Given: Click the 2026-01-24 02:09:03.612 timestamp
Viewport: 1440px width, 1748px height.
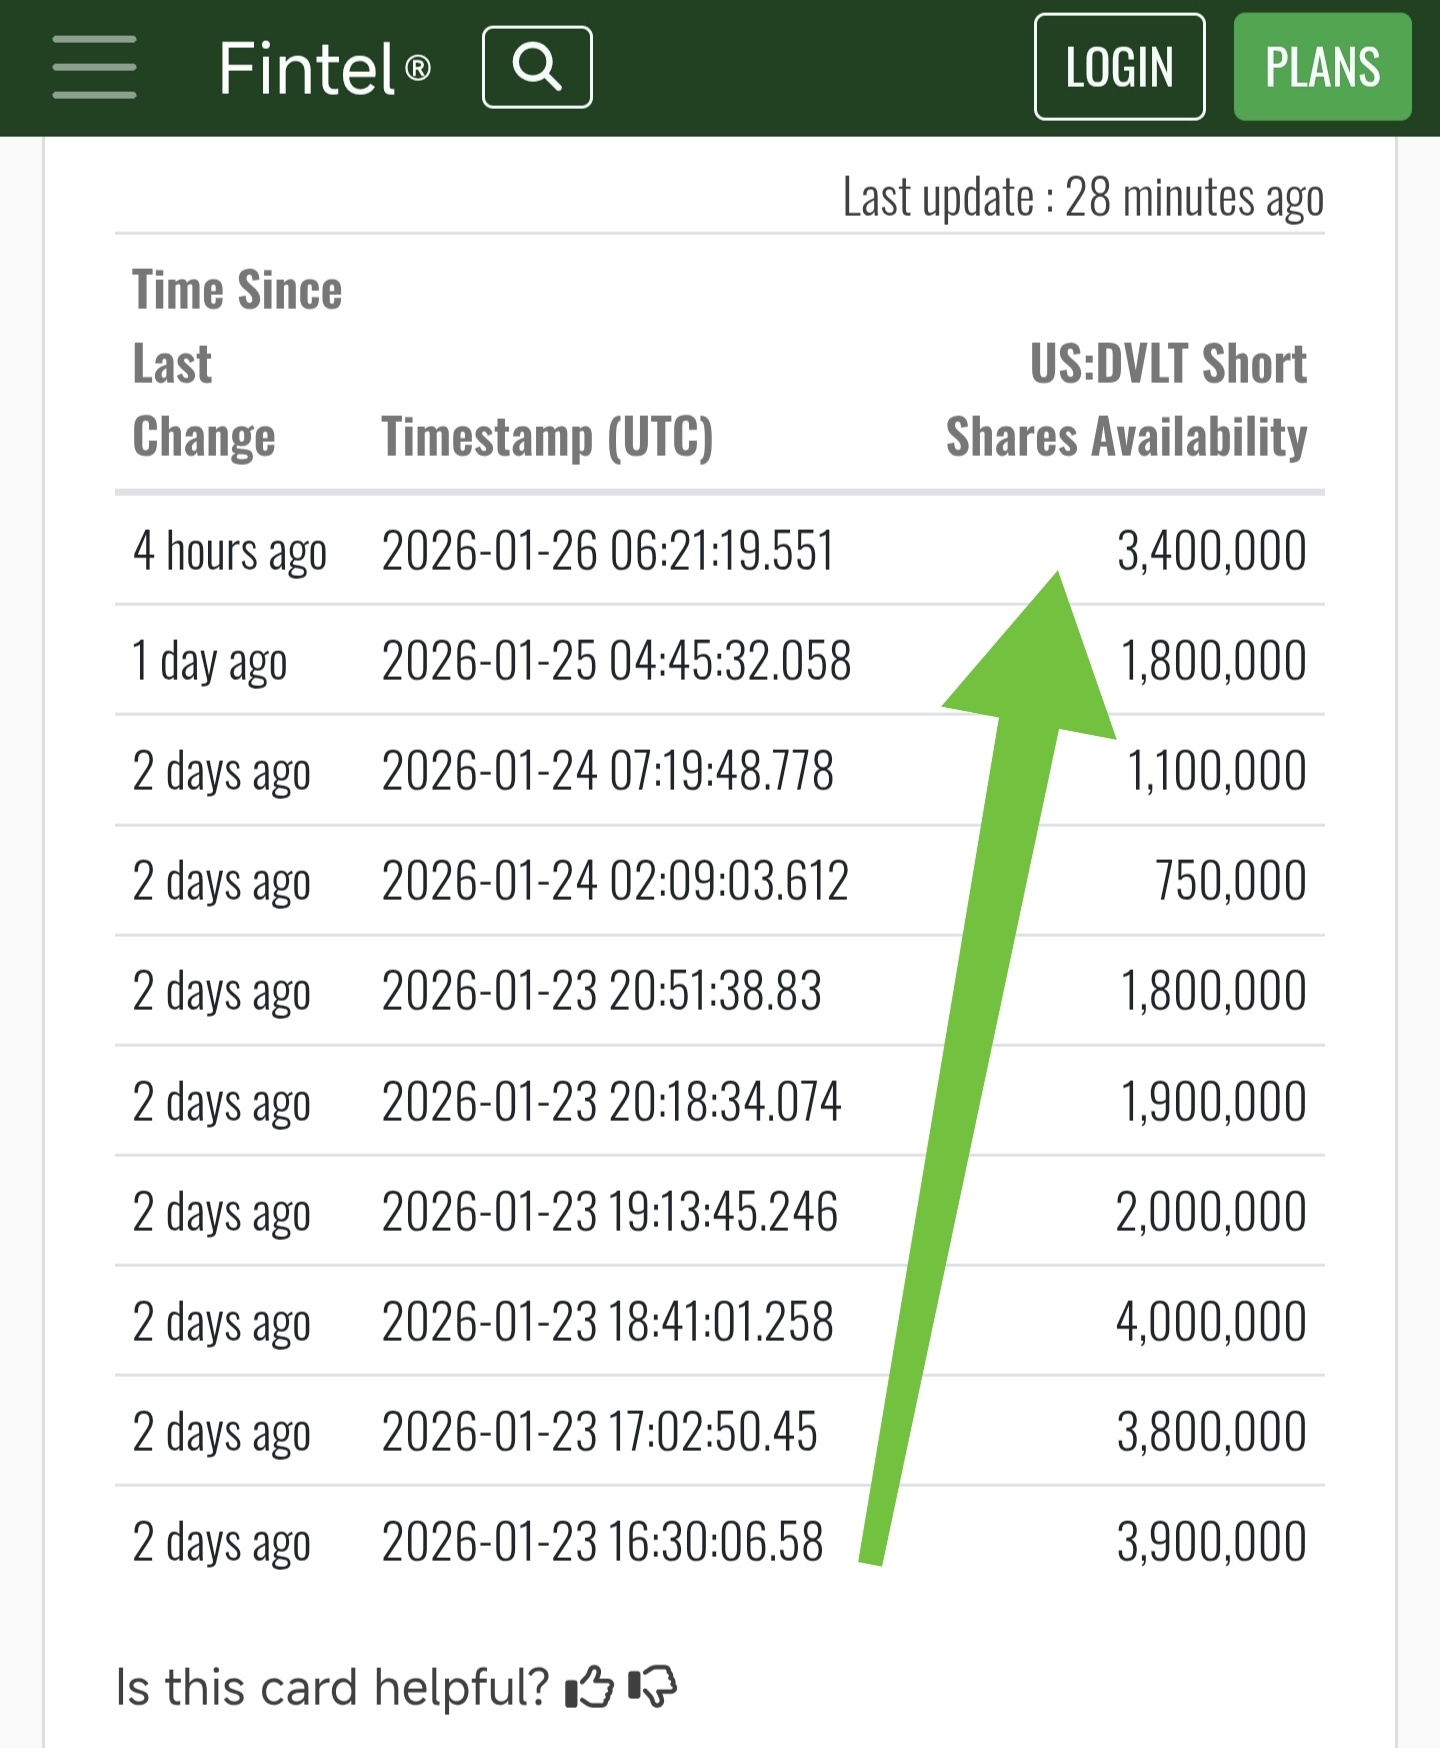Looking at the screenshot, I should 615,881.
